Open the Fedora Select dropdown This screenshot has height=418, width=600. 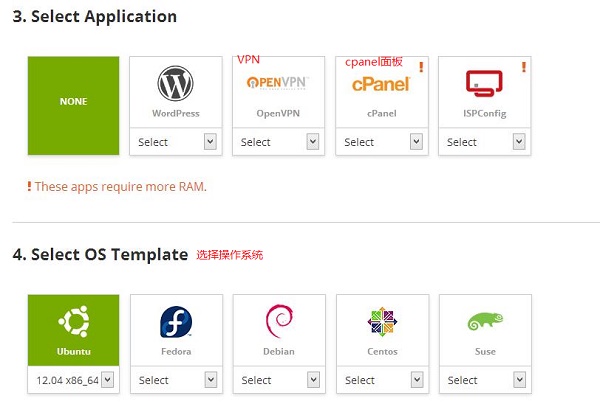[x=176, y=380]
